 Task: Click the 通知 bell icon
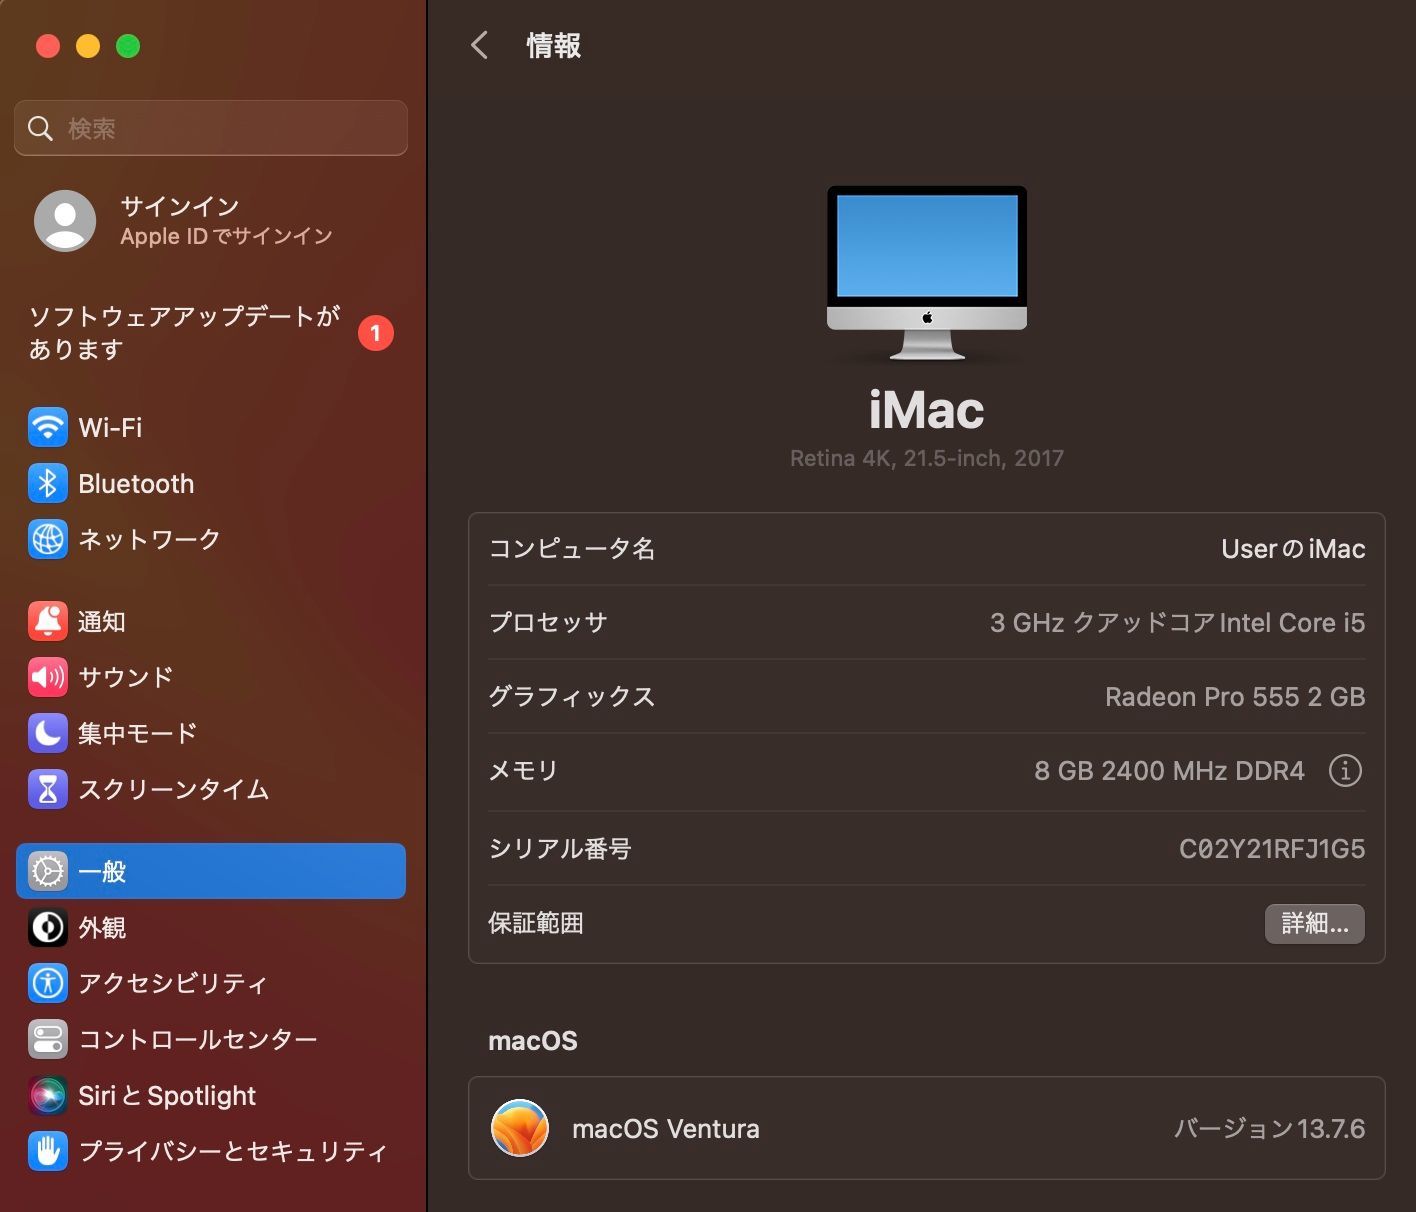[x=48, y=621]
